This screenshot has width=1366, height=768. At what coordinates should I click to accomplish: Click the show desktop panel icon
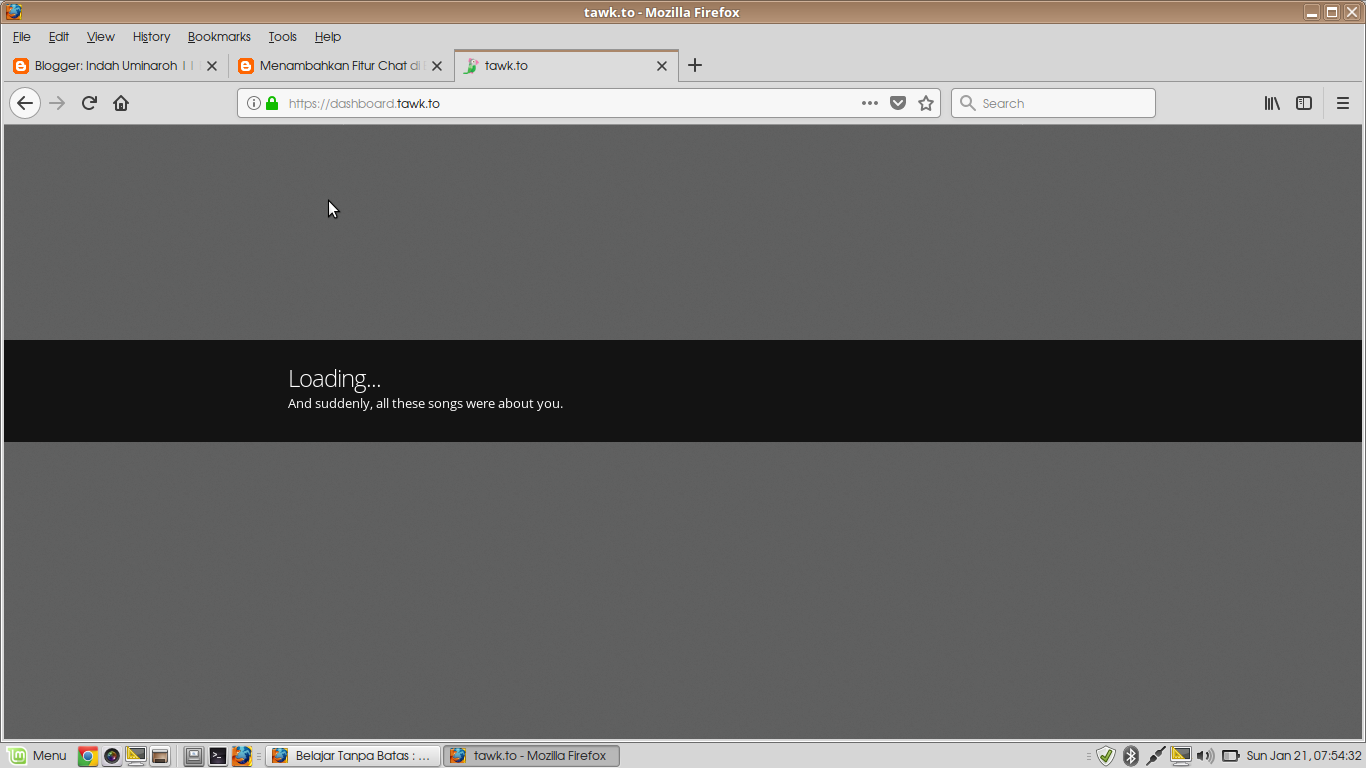194,756
